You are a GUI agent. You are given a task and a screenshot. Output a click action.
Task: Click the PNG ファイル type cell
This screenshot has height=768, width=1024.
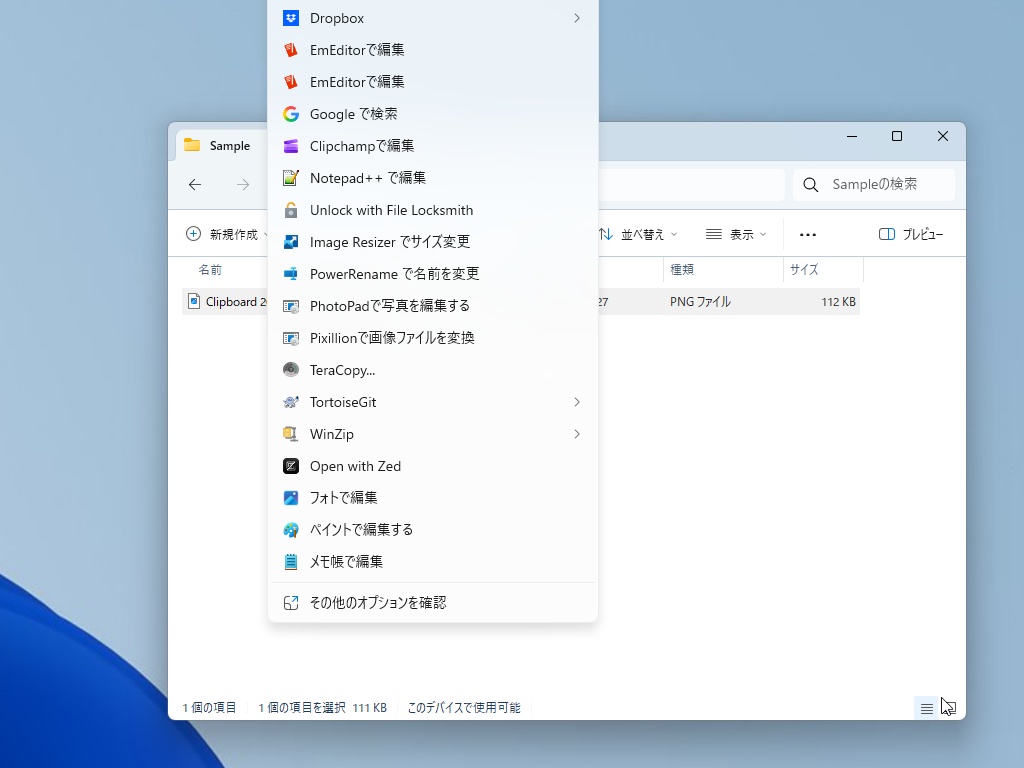pos(700,302)
